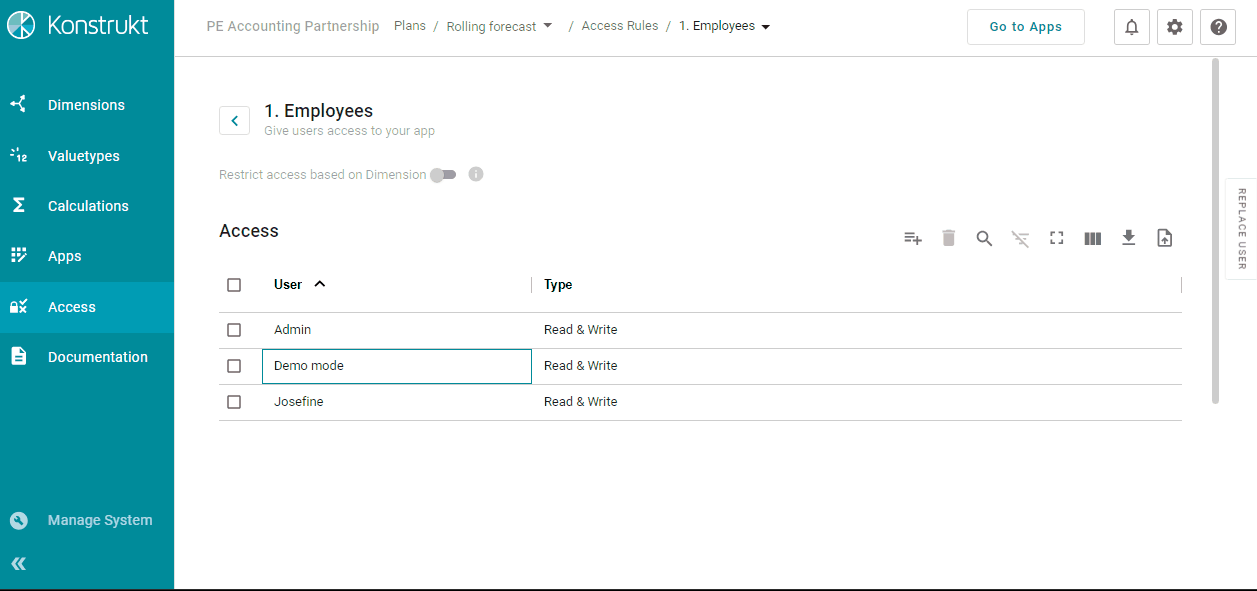The width and height of the screenshot is (1257, 591).
Task: Open notifications bell icon
Action: click(1131, 27)
